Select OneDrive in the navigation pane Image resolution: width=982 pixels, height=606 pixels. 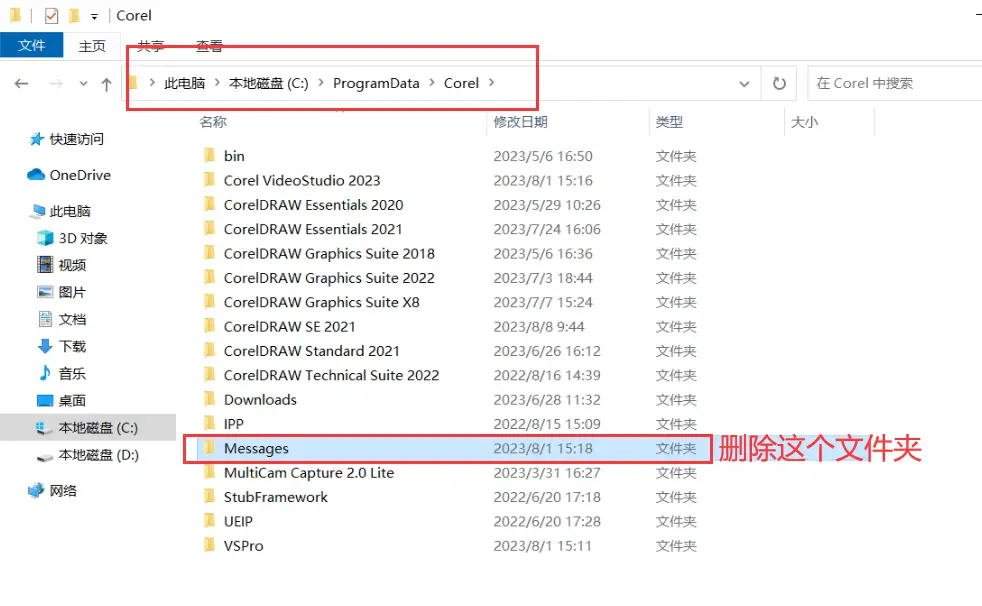tap(80, 175)
